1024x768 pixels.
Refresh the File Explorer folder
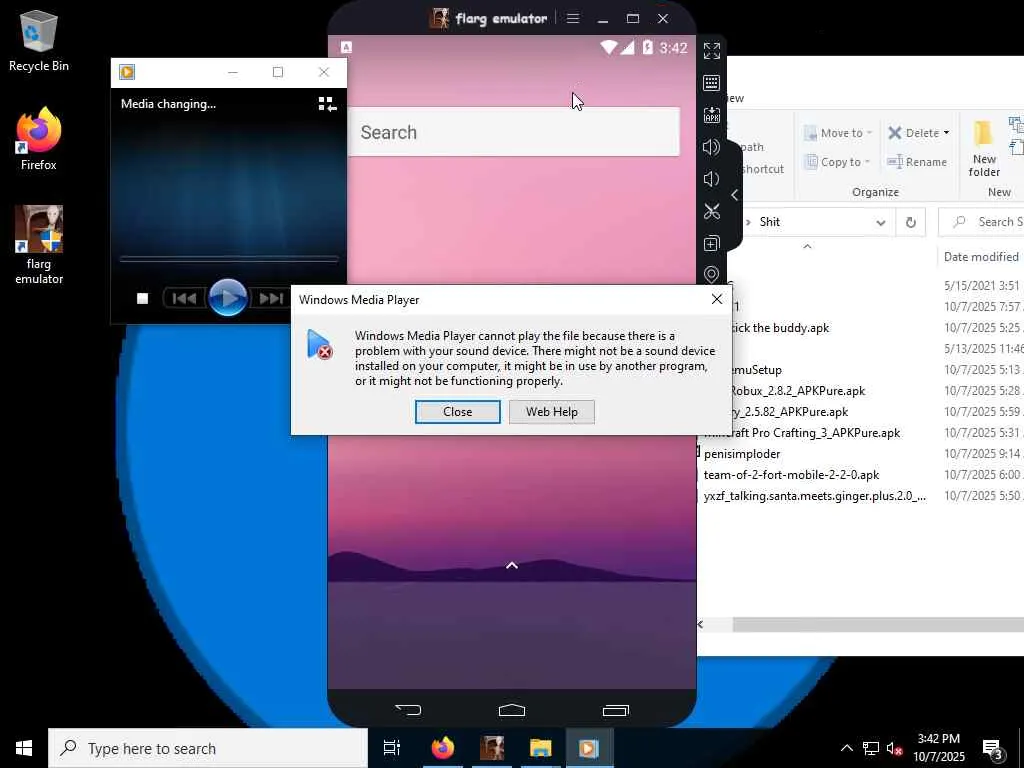(x=910, y=223)
